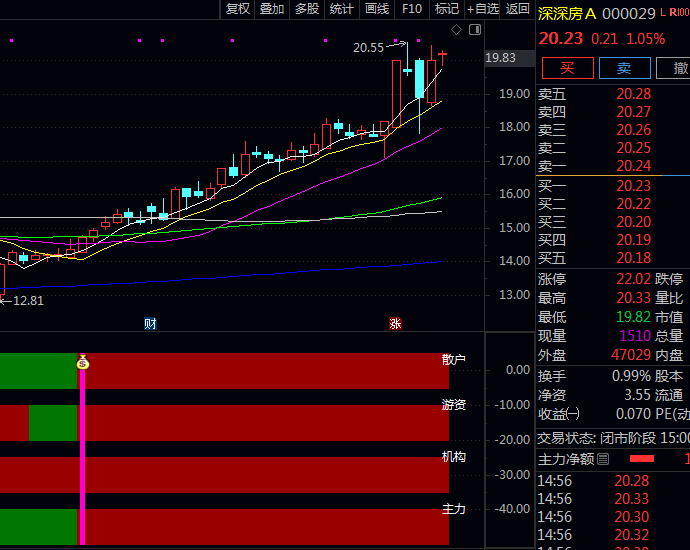Add stock with +自选 button
Screen dimensions: 690x550
pos(483,9)
